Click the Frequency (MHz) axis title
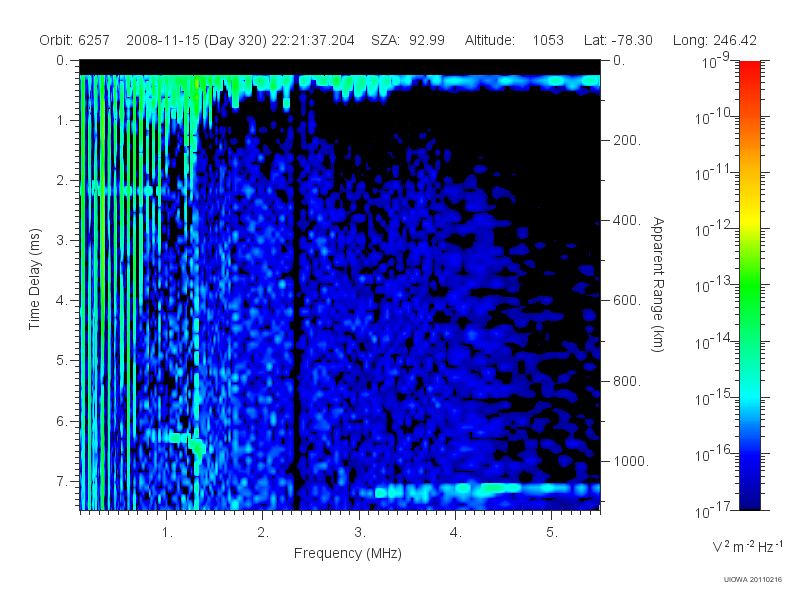Viewport: 800px width, 600px height. pyautogui.click(x=348, y=553)
